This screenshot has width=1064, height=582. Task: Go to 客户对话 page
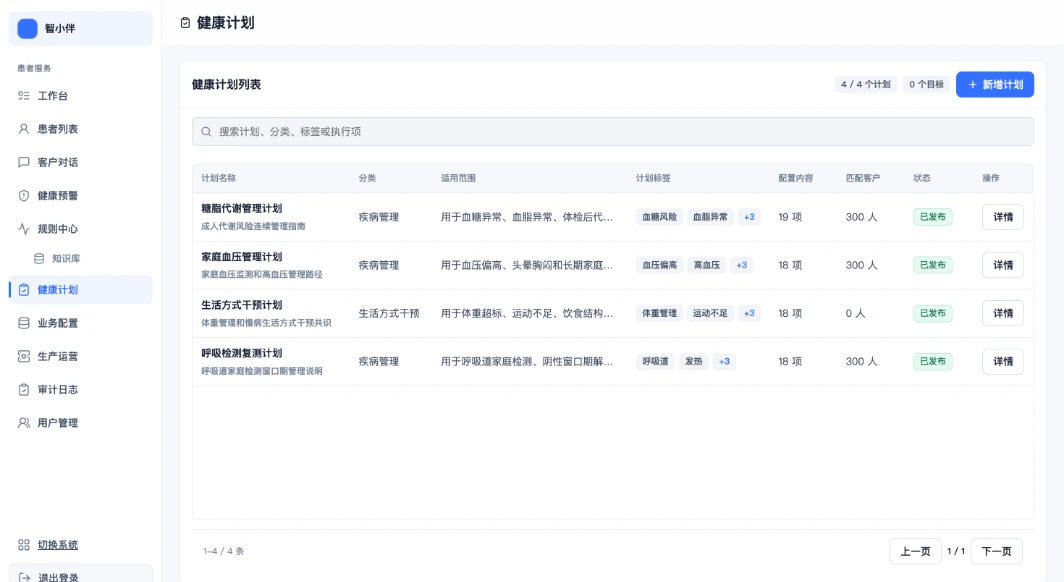coord(81,162)
